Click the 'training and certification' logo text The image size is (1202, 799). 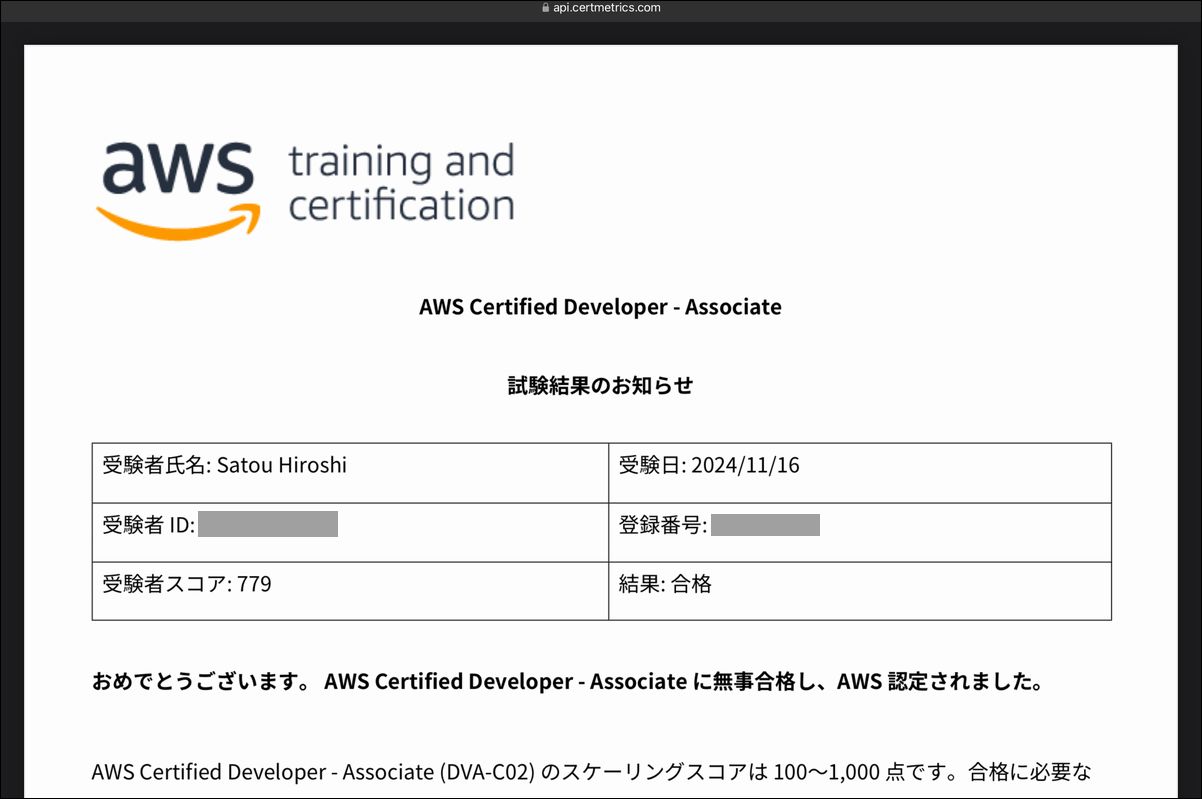click(401, 182)
